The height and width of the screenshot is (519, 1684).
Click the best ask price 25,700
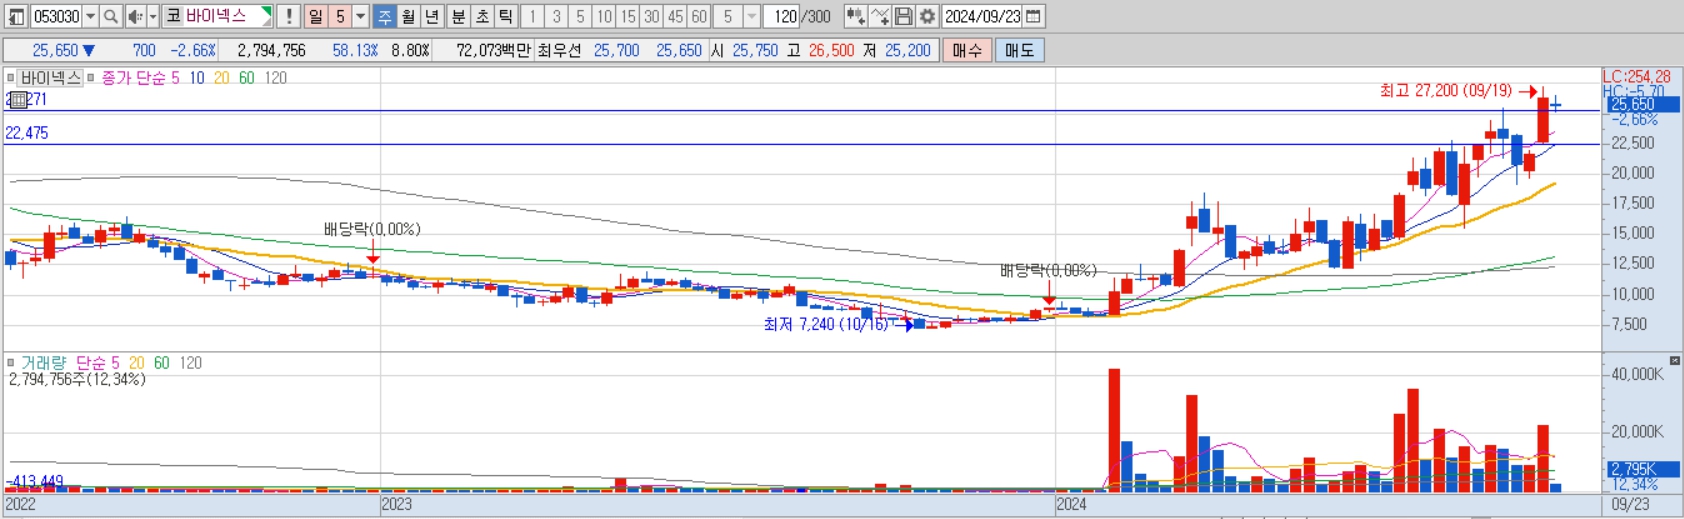(616, 50)
